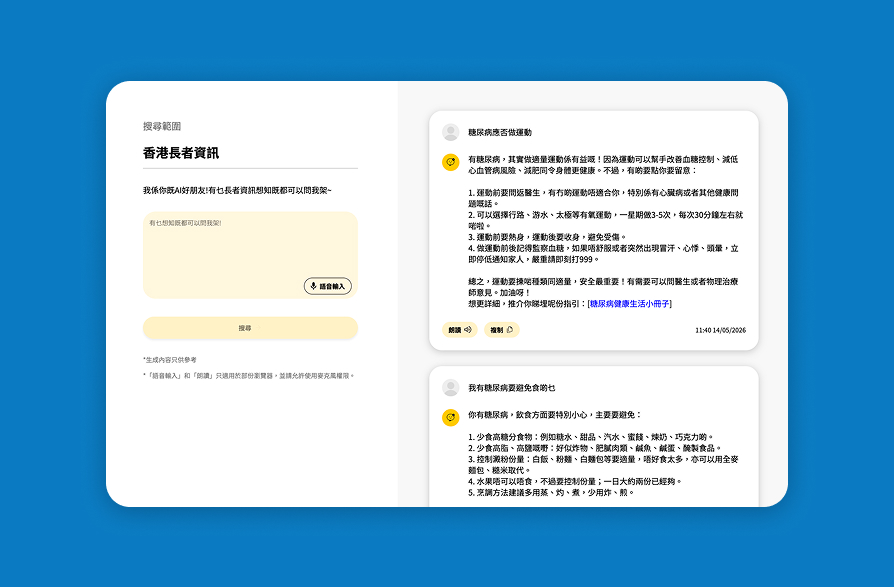
Task: Click yellow bot avatar beside 有糖尿病，其實做適量運動 reply
Action: (450, 162)
